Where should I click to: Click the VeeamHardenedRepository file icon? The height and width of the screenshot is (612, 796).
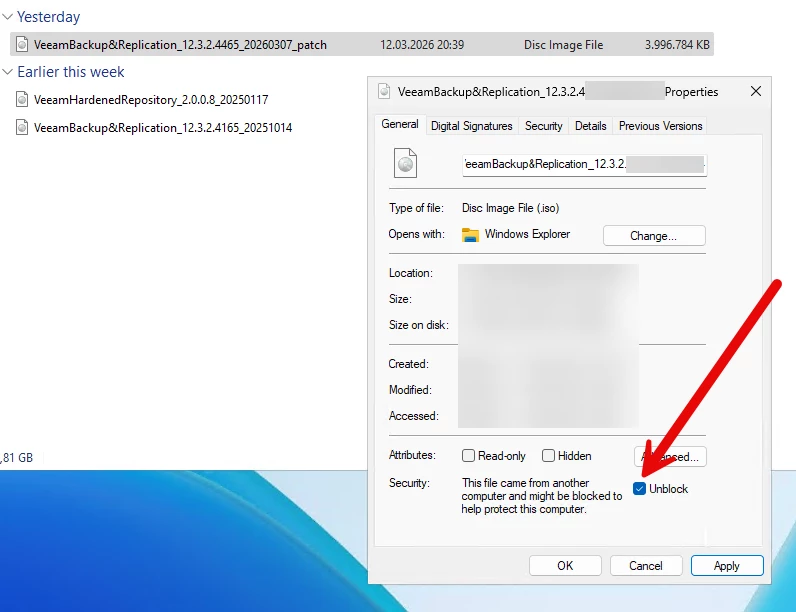22,99
